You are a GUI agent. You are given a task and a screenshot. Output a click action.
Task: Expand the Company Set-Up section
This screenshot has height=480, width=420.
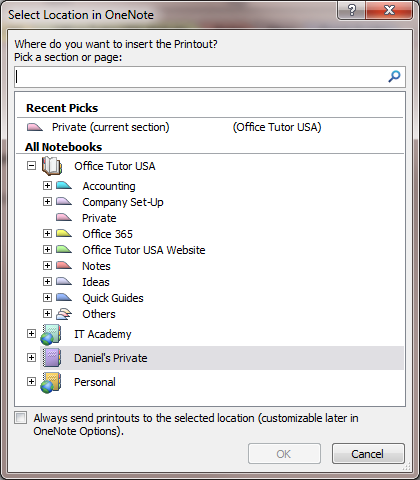pyautogui.click(x=47, y=201)
